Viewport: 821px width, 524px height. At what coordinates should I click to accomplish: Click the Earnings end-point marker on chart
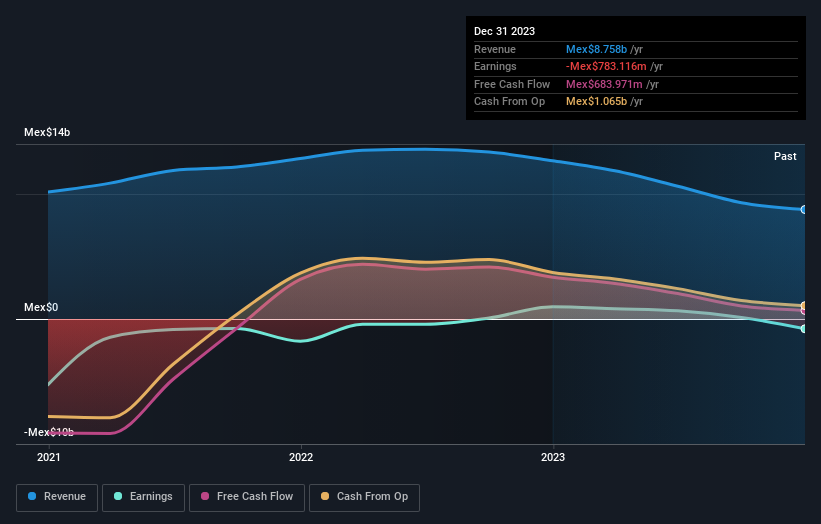pos(804,329)
